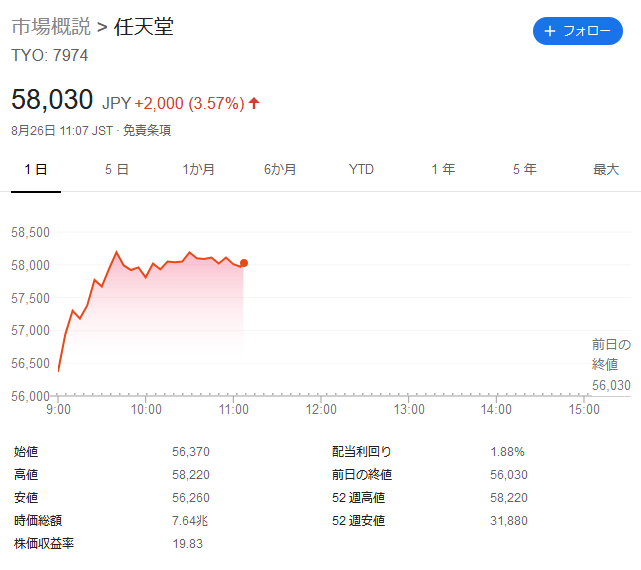The image size is (641, 570).
Task: Click the 57,000 price axis label
Action: point(30,330)
